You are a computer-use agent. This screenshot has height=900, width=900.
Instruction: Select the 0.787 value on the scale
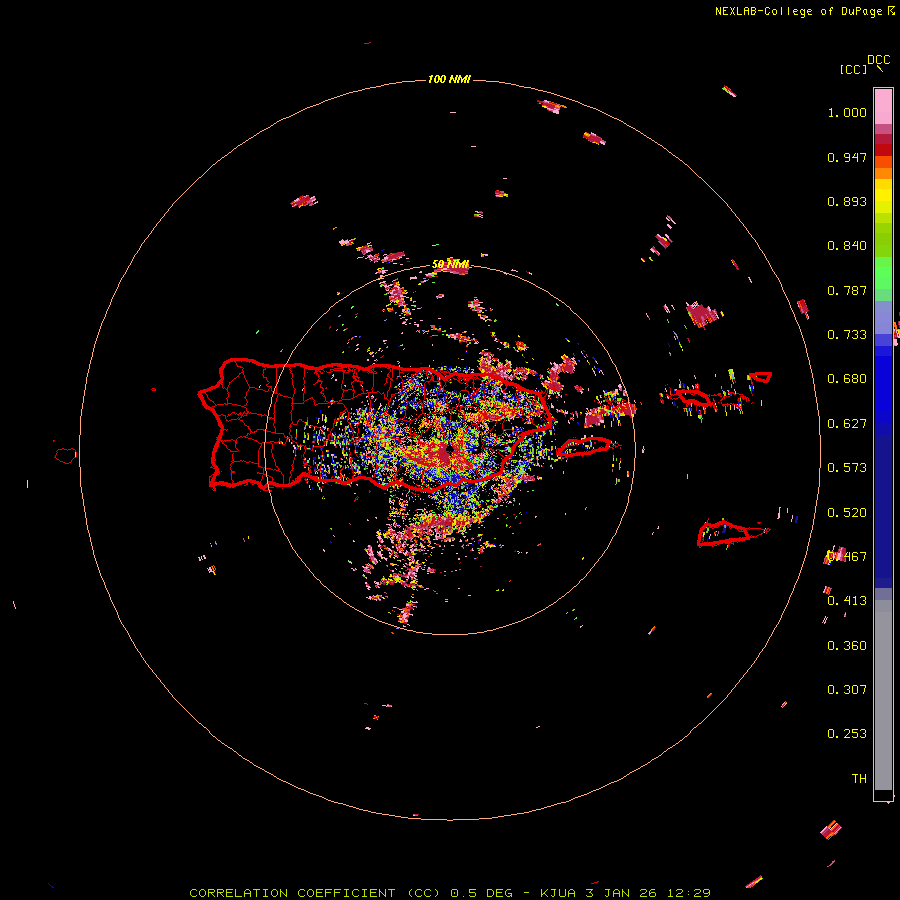(x=847, y=290)
